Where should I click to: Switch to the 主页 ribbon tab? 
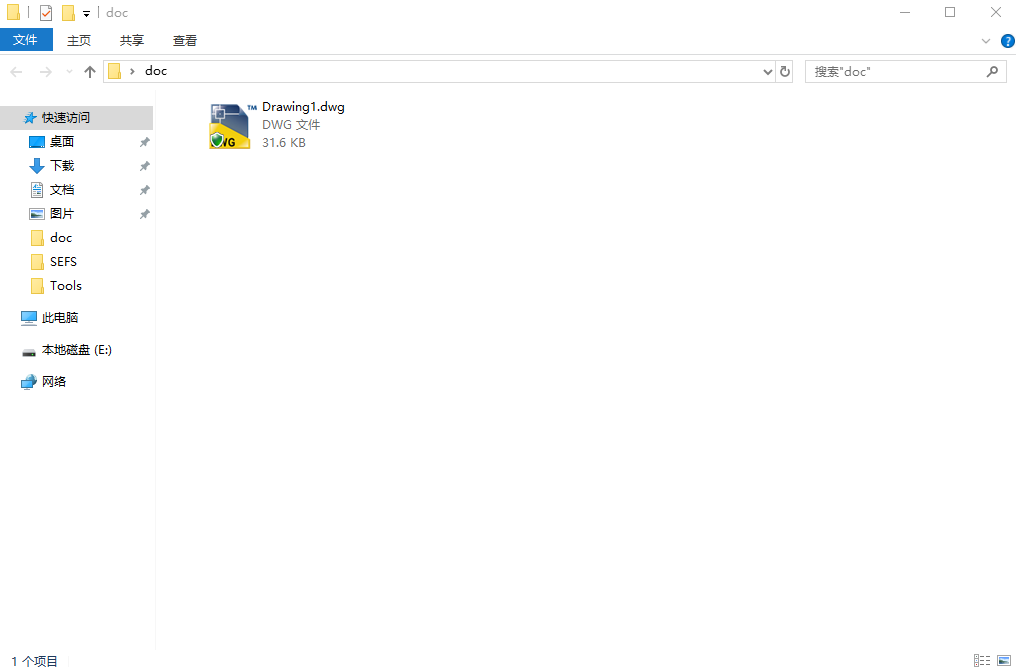point(79,40)
